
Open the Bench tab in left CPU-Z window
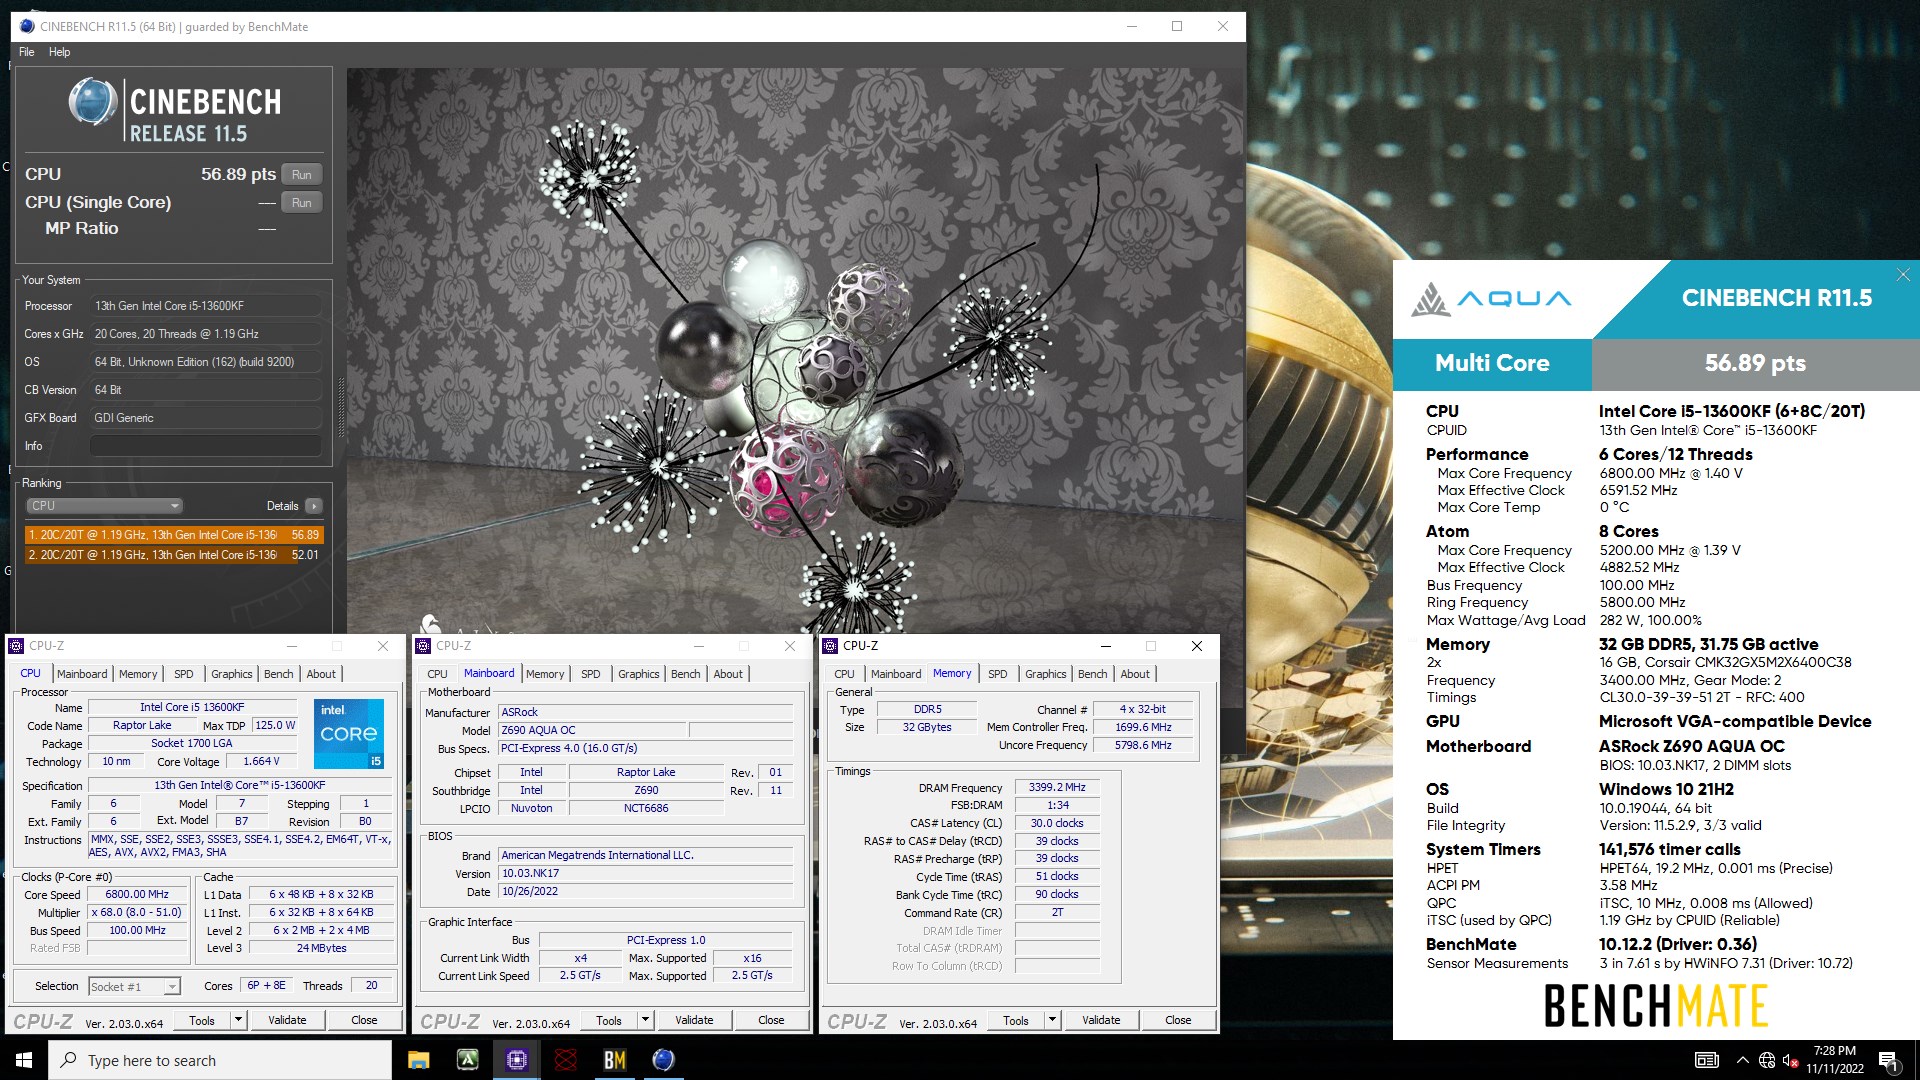279,674
